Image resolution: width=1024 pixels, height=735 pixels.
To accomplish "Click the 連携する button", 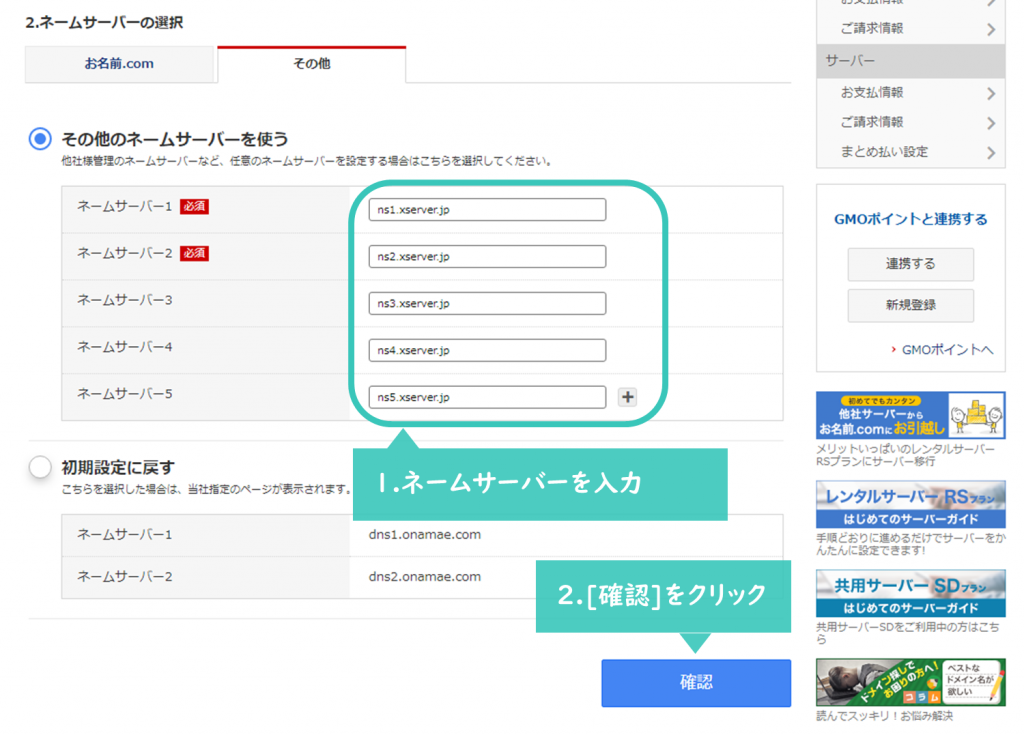I will (910, 264).
